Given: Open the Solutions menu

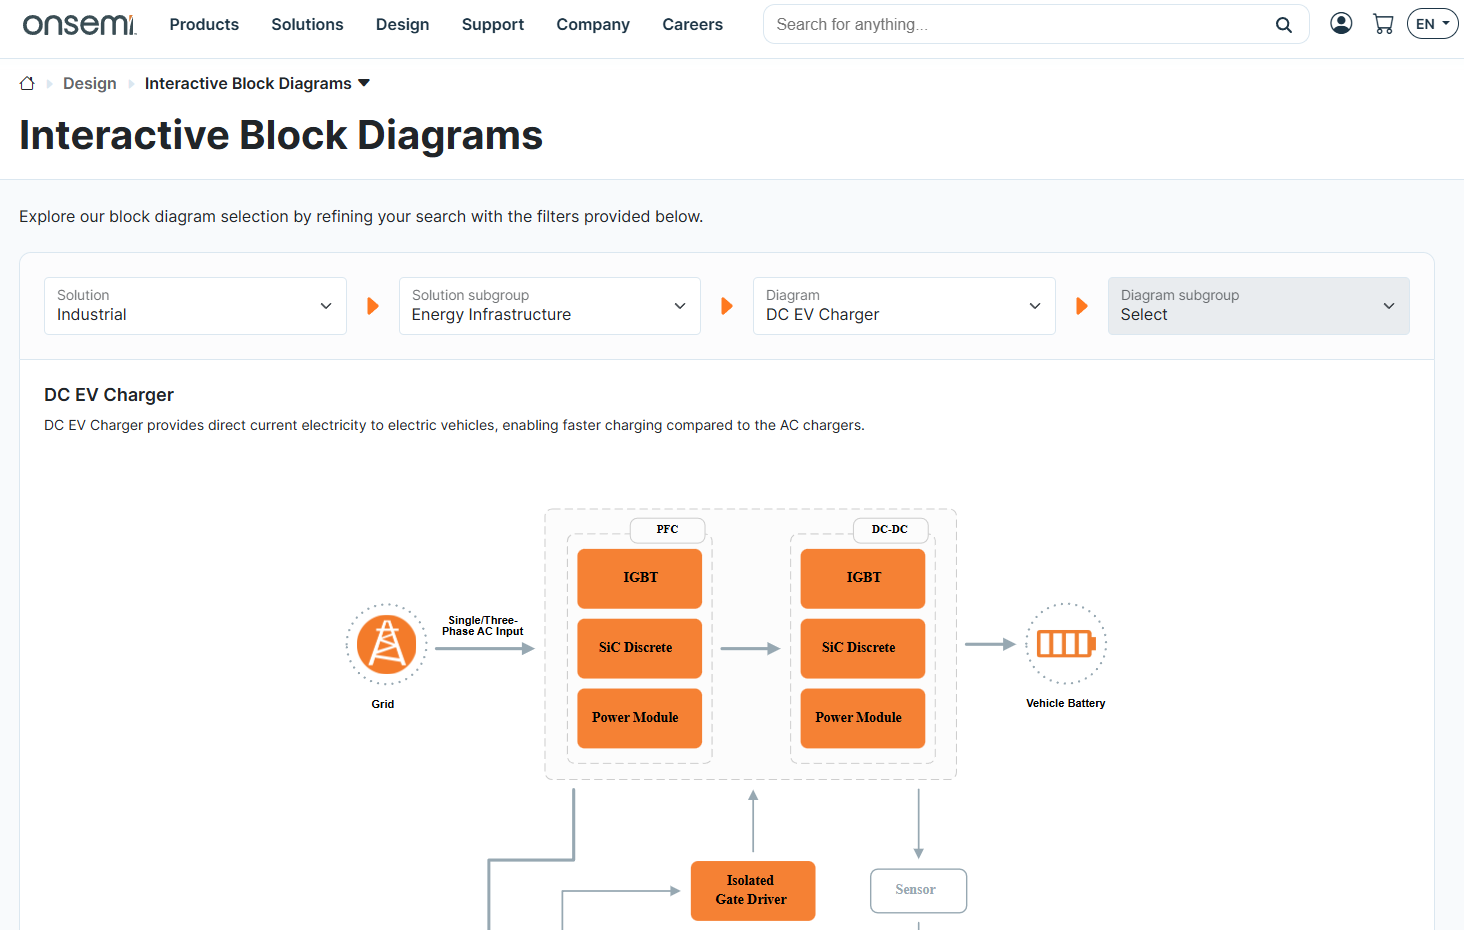Looking at the screenshot, I should pyautogui.click(x=307, y=24).
